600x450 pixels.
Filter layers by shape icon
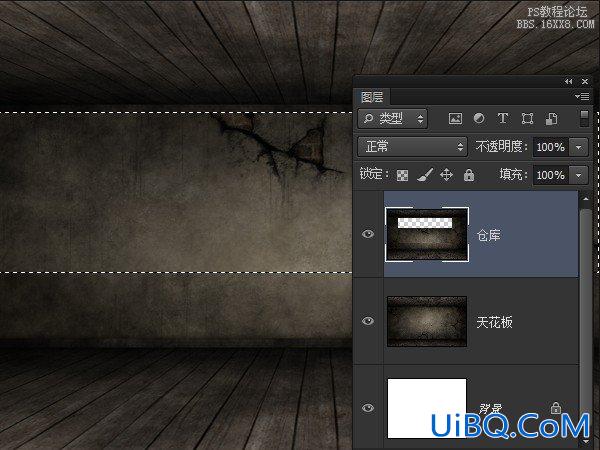[527, 119]
